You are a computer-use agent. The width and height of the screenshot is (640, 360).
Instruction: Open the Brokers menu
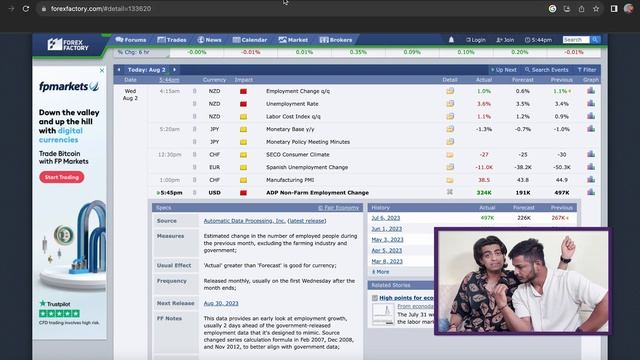click(x=336, y=40)
